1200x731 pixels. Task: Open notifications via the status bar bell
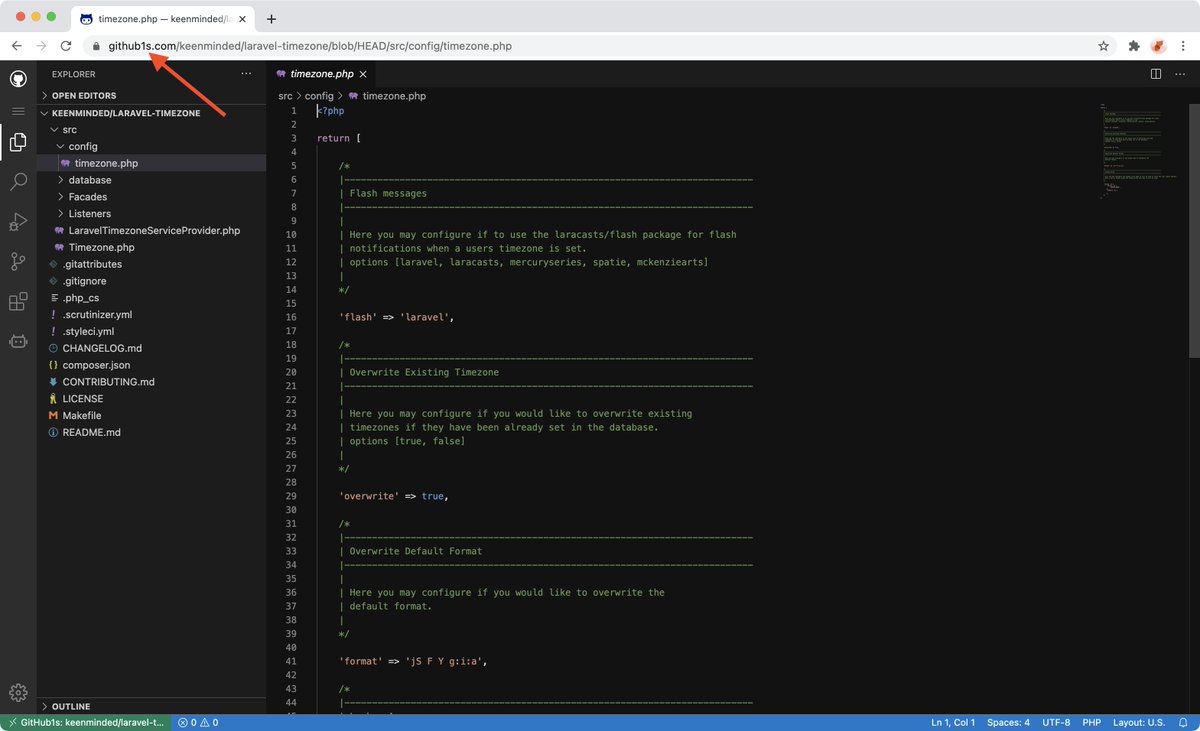pyautogui.click(x=1186, y=720)
